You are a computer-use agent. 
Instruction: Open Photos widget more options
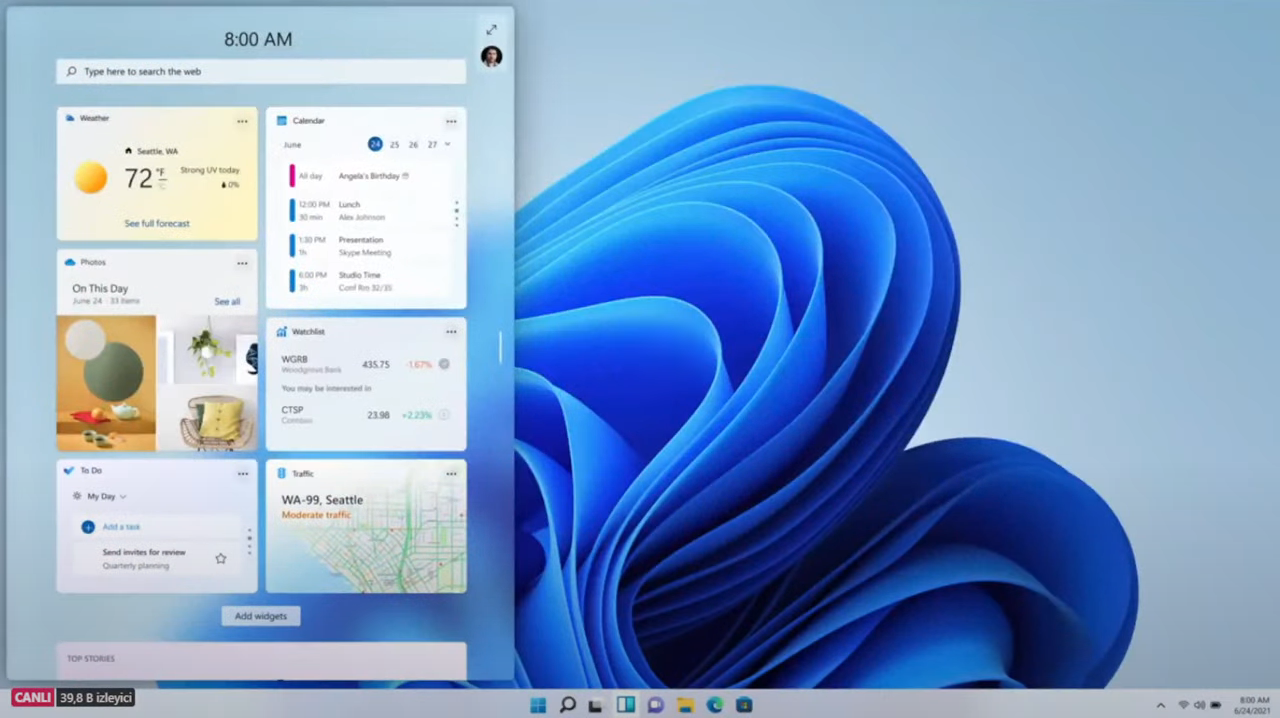coord(242,263)
